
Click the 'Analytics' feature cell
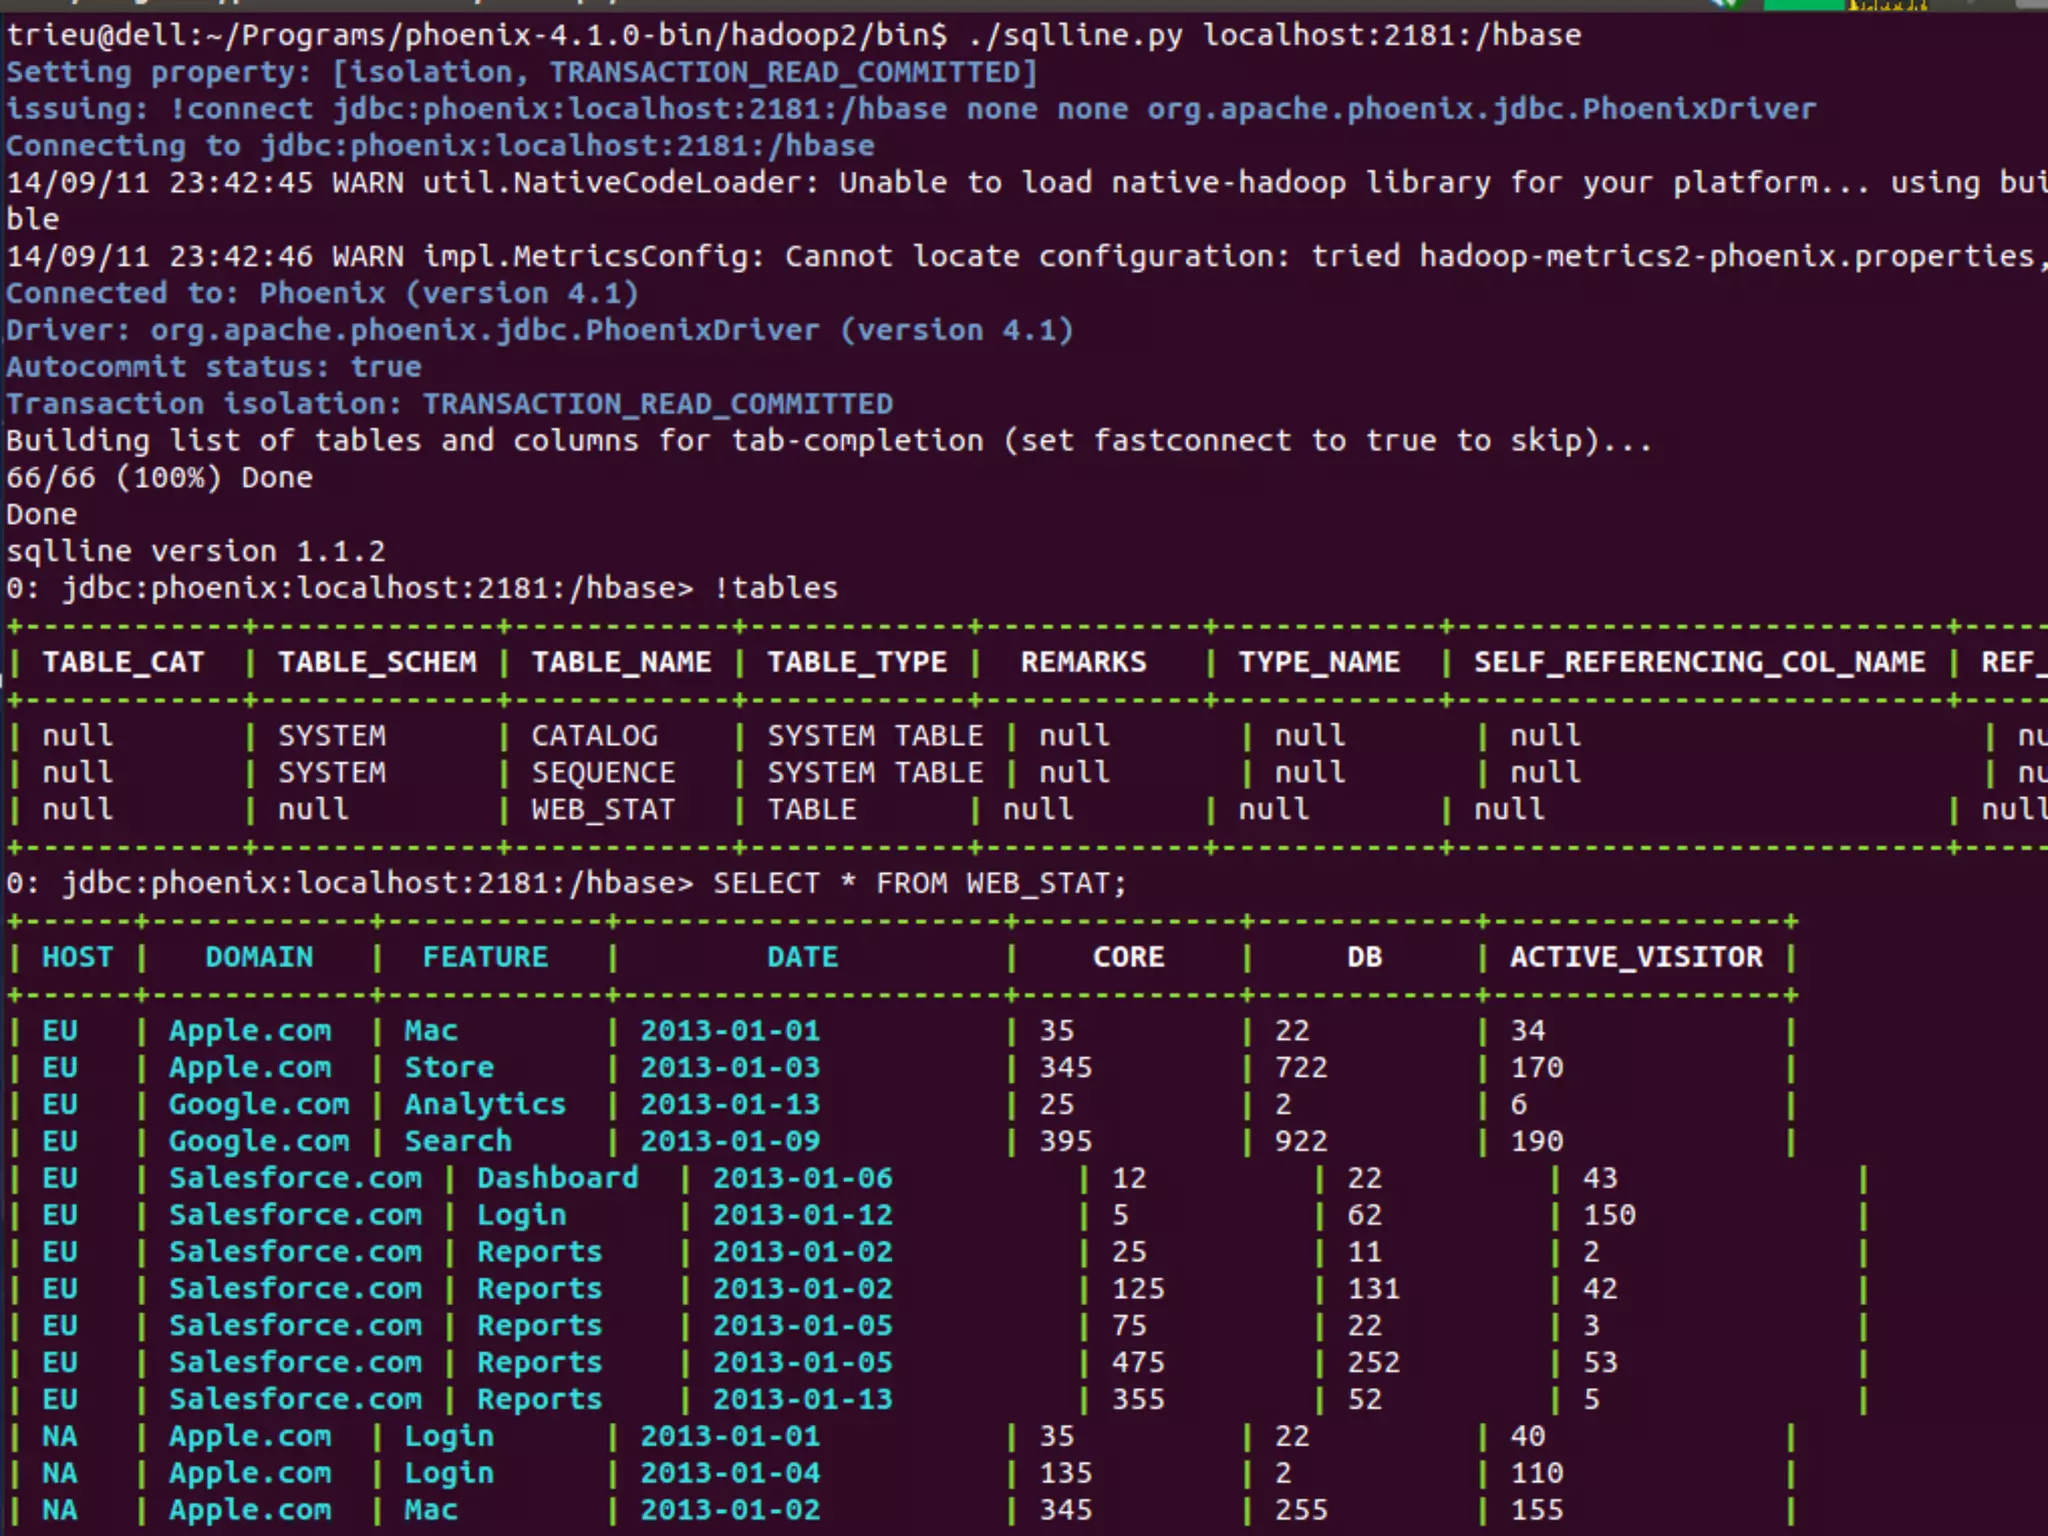point(485,1105)
